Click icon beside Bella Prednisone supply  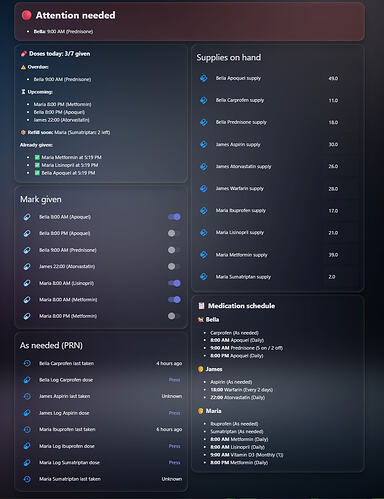click(204, 122)
